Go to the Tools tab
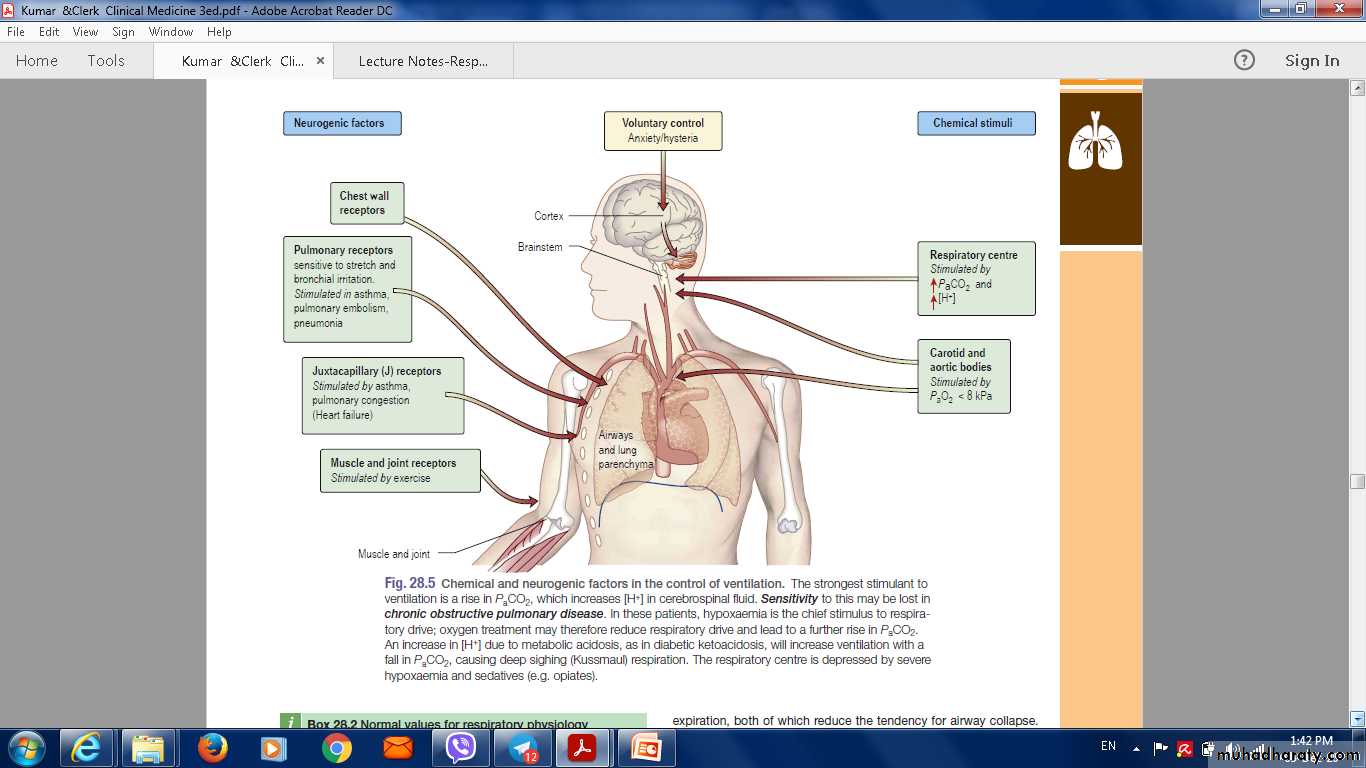The image size is (1366, 768). (106, 61)
